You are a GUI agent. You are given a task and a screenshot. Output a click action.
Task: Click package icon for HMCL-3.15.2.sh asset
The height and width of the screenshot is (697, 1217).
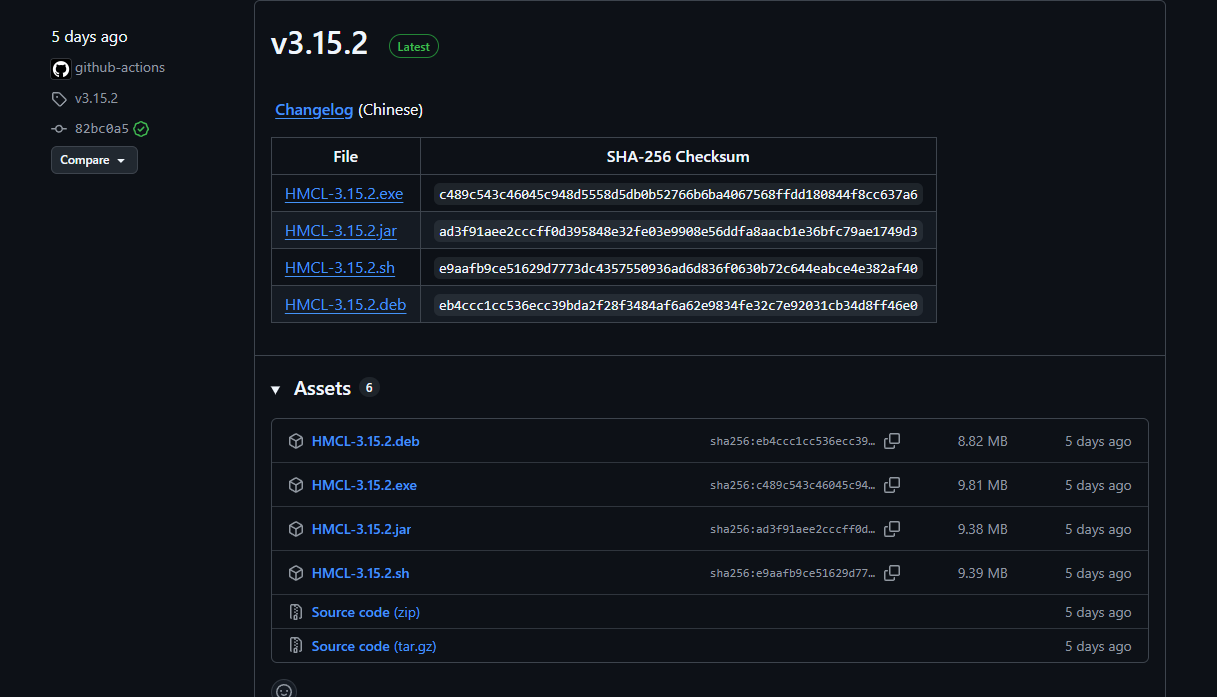[296, 573]
